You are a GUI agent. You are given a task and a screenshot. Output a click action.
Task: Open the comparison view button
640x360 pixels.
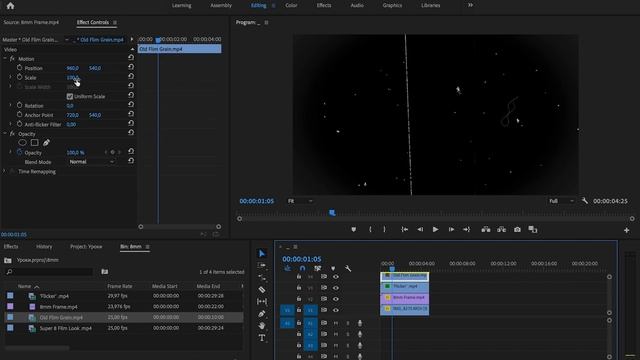click(x=533, y=229)
